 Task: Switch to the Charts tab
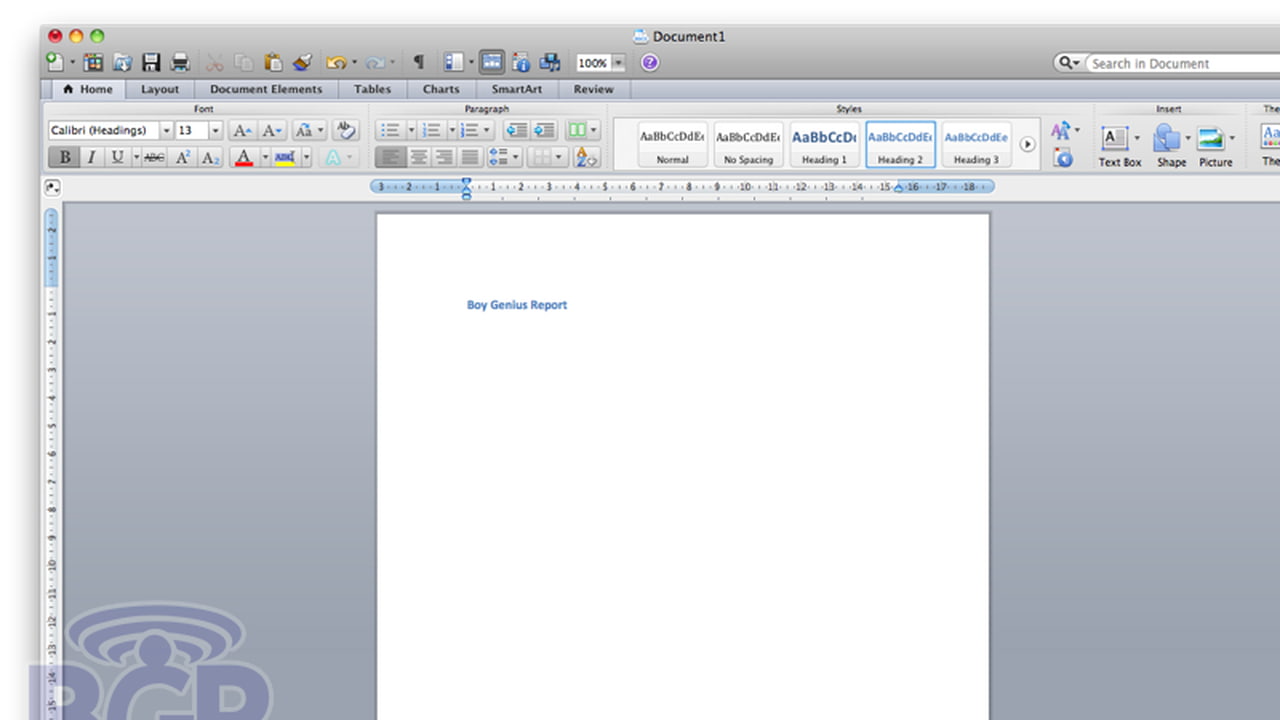(x=441, y=89)
